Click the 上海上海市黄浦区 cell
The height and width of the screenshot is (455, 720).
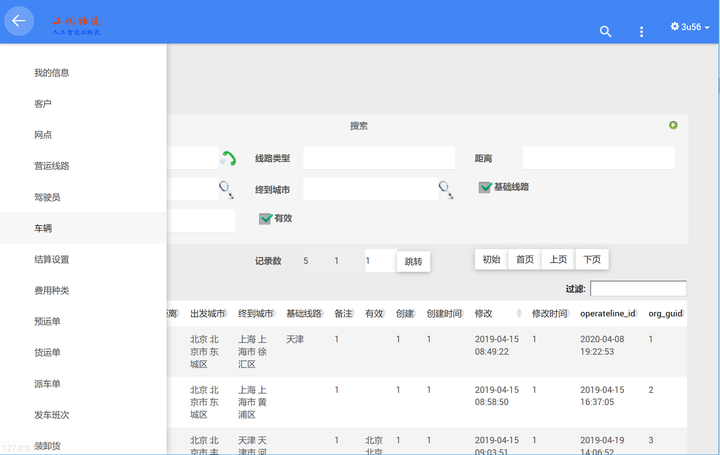(253, 402)
